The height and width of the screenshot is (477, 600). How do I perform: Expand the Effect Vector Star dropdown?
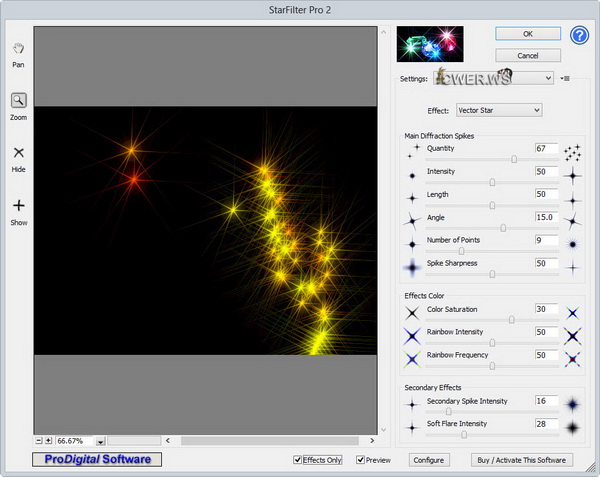(x=536, y=110)
